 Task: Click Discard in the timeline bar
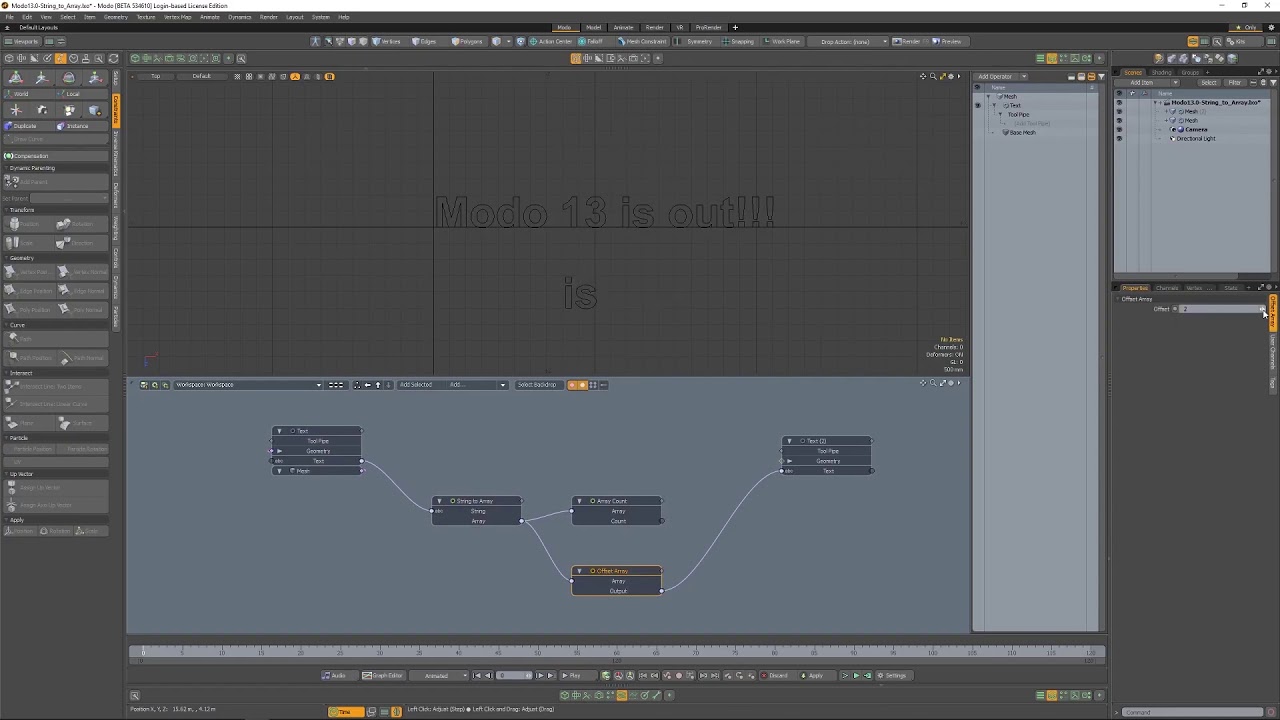775,676
